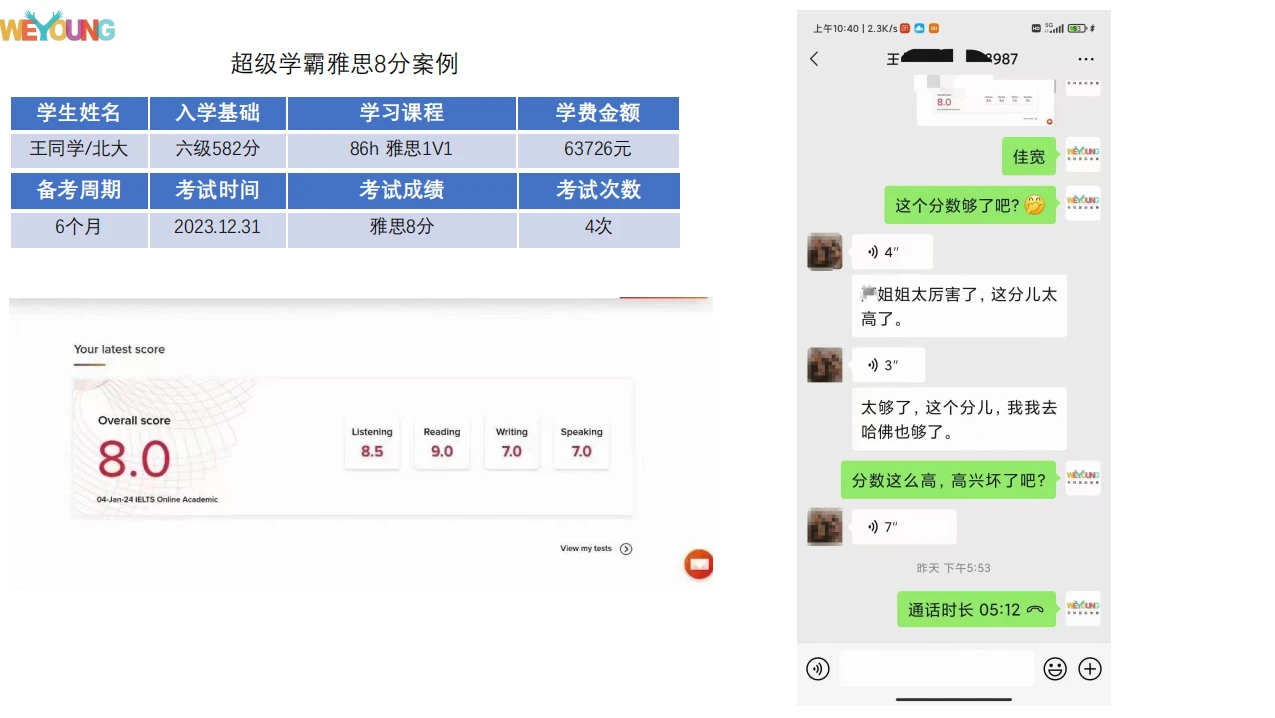Click the 2023.12.31 cell
The height and width of the screenshot is (718, 1275).
coord(218,228)
